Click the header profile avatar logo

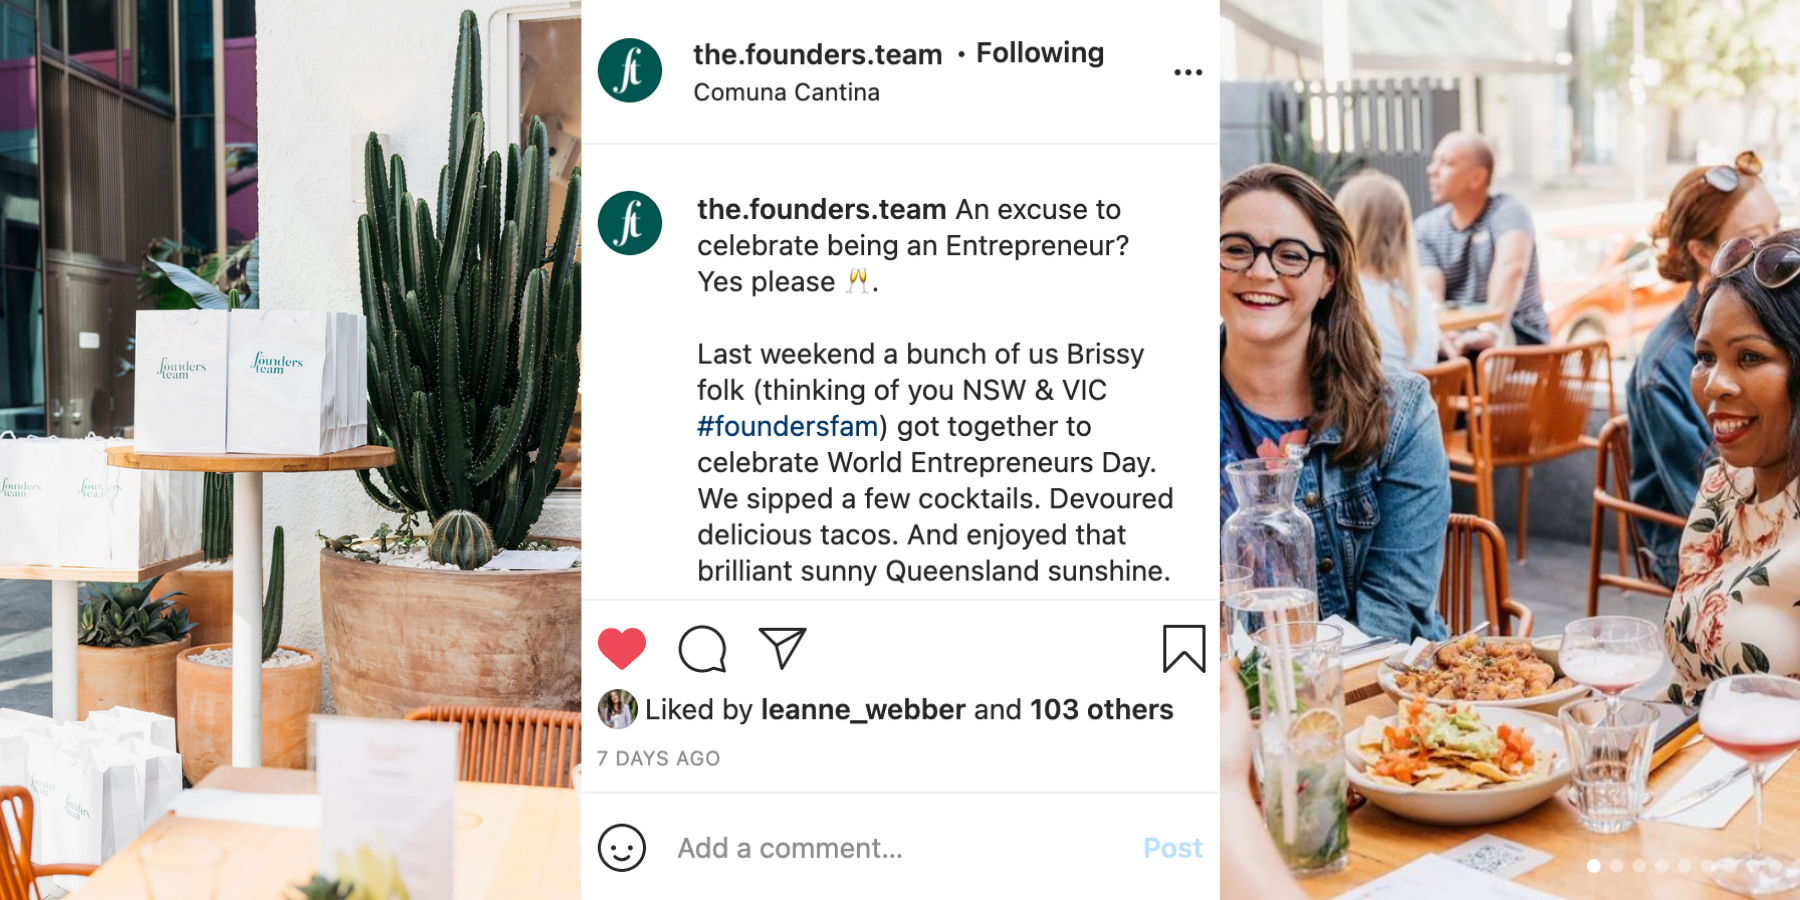coord(630,71)
